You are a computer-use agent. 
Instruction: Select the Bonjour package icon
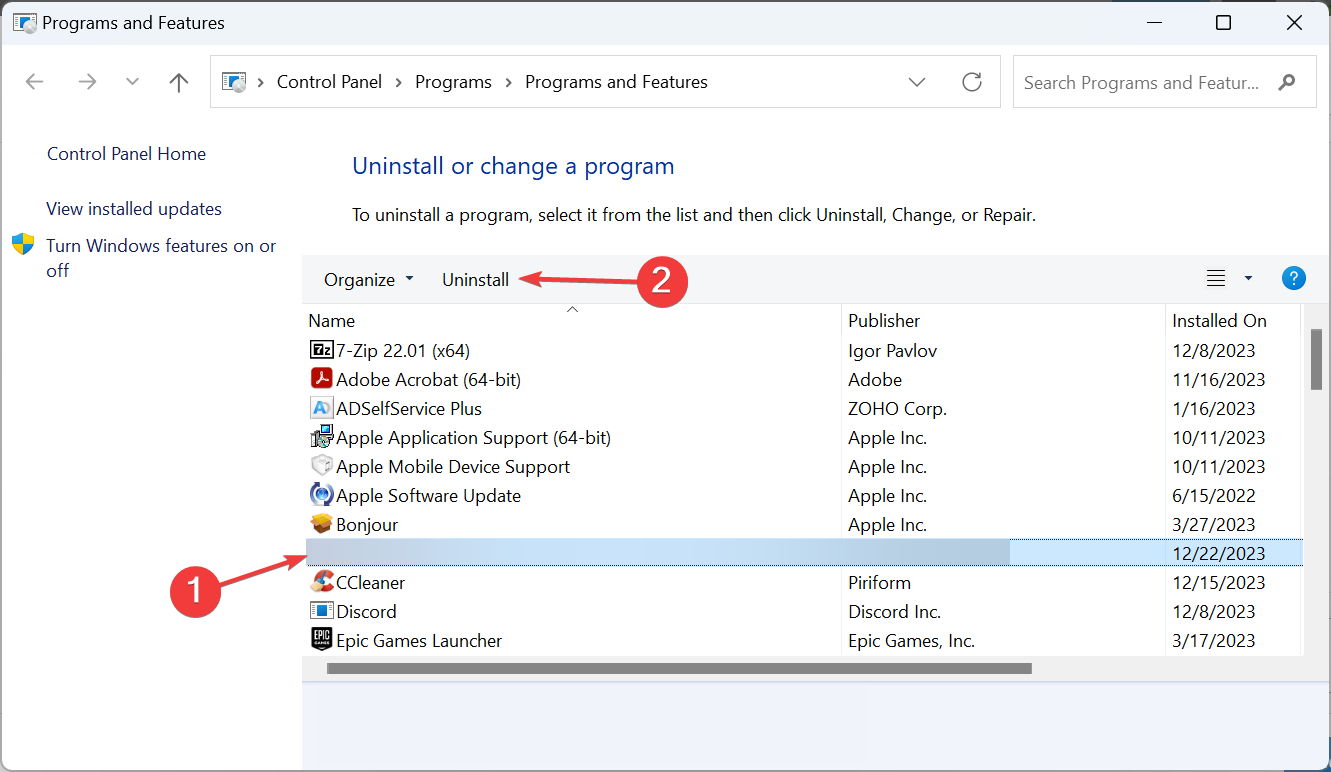(x=321, y=524)
